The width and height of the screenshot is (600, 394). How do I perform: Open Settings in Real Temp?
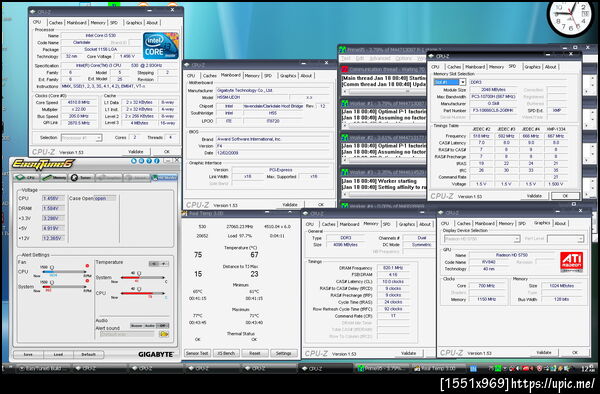[x=284, y=353]
